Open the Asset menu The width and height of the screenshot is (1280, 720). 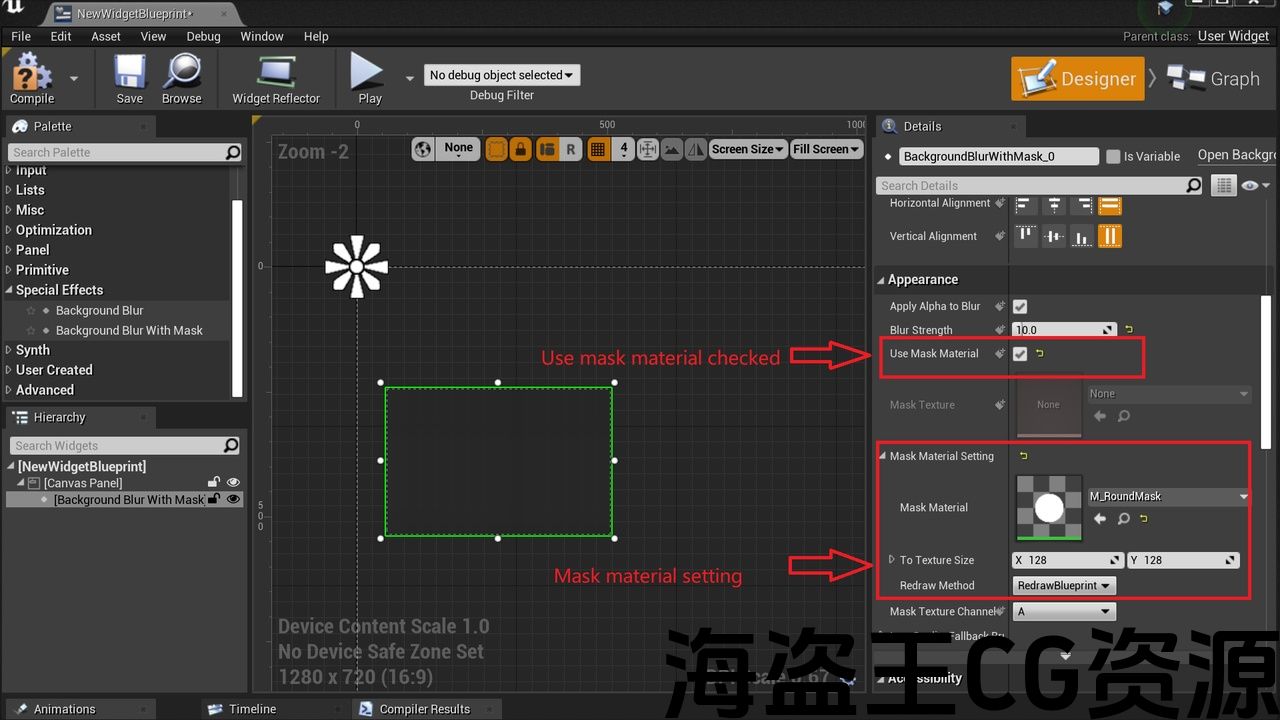106,36
